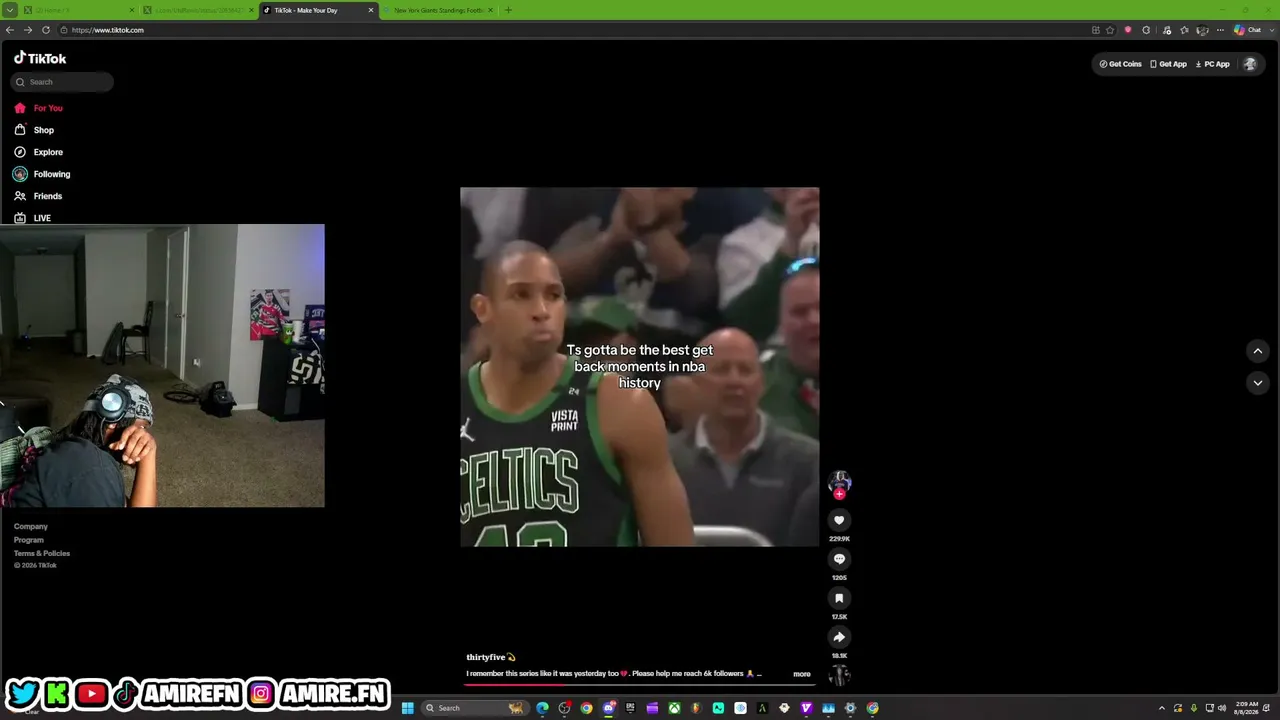Like the video with the heart icon
Viewport: 1280px width, 720px height.
(x=839, y=520)
